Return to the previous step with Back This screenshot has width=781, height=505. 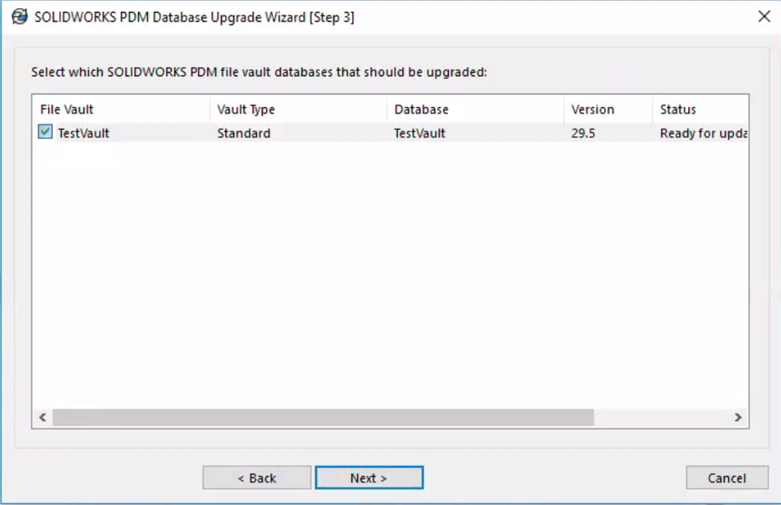coord(257,478)
